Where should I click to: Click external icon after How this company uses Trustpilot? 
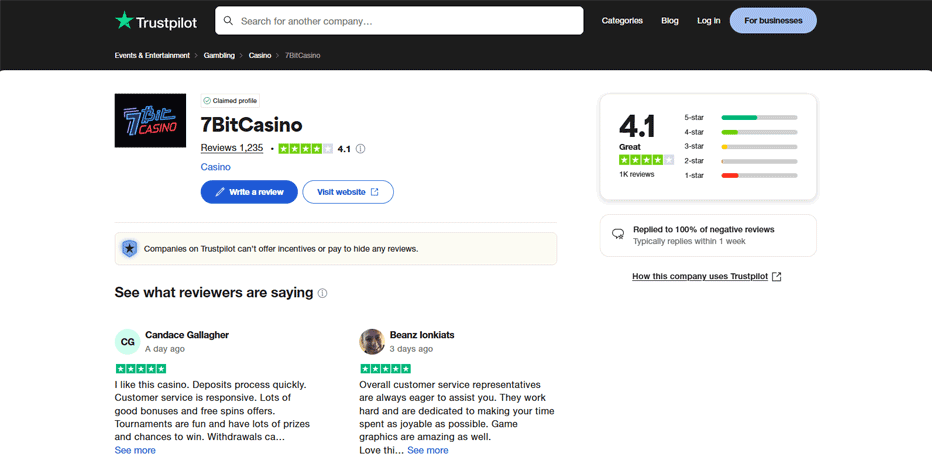776,276
